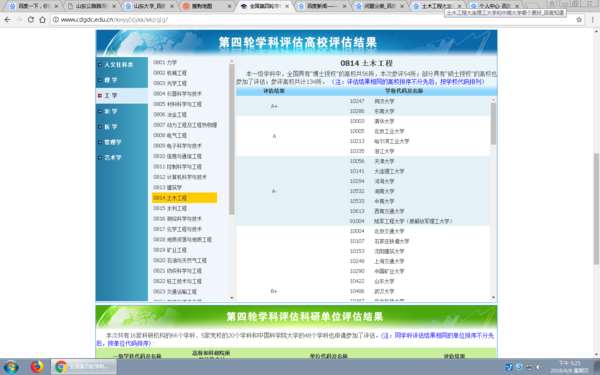Reload the page with the refresh icon

click(31, 20)
